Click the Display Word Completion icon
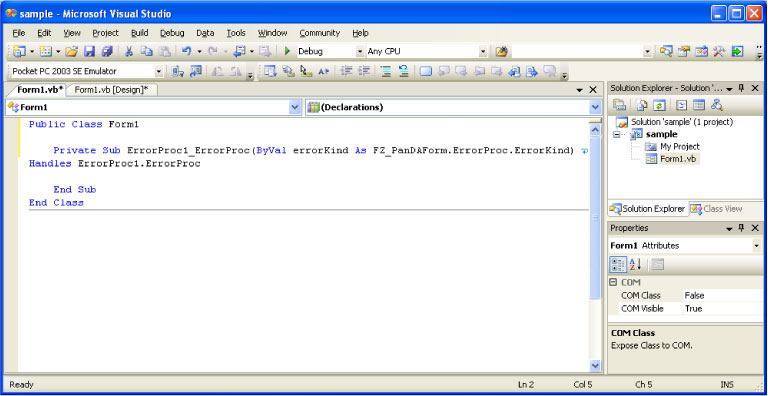768x396 pixels. click(x=323, y=72)
